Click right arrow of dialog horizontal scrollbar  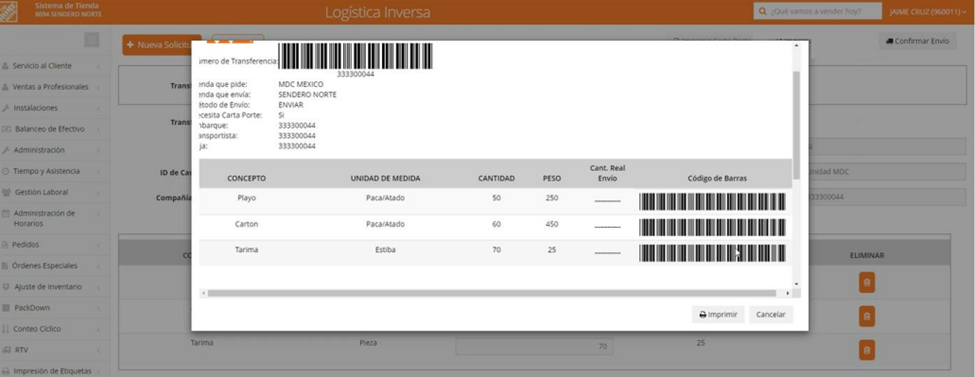788,293
